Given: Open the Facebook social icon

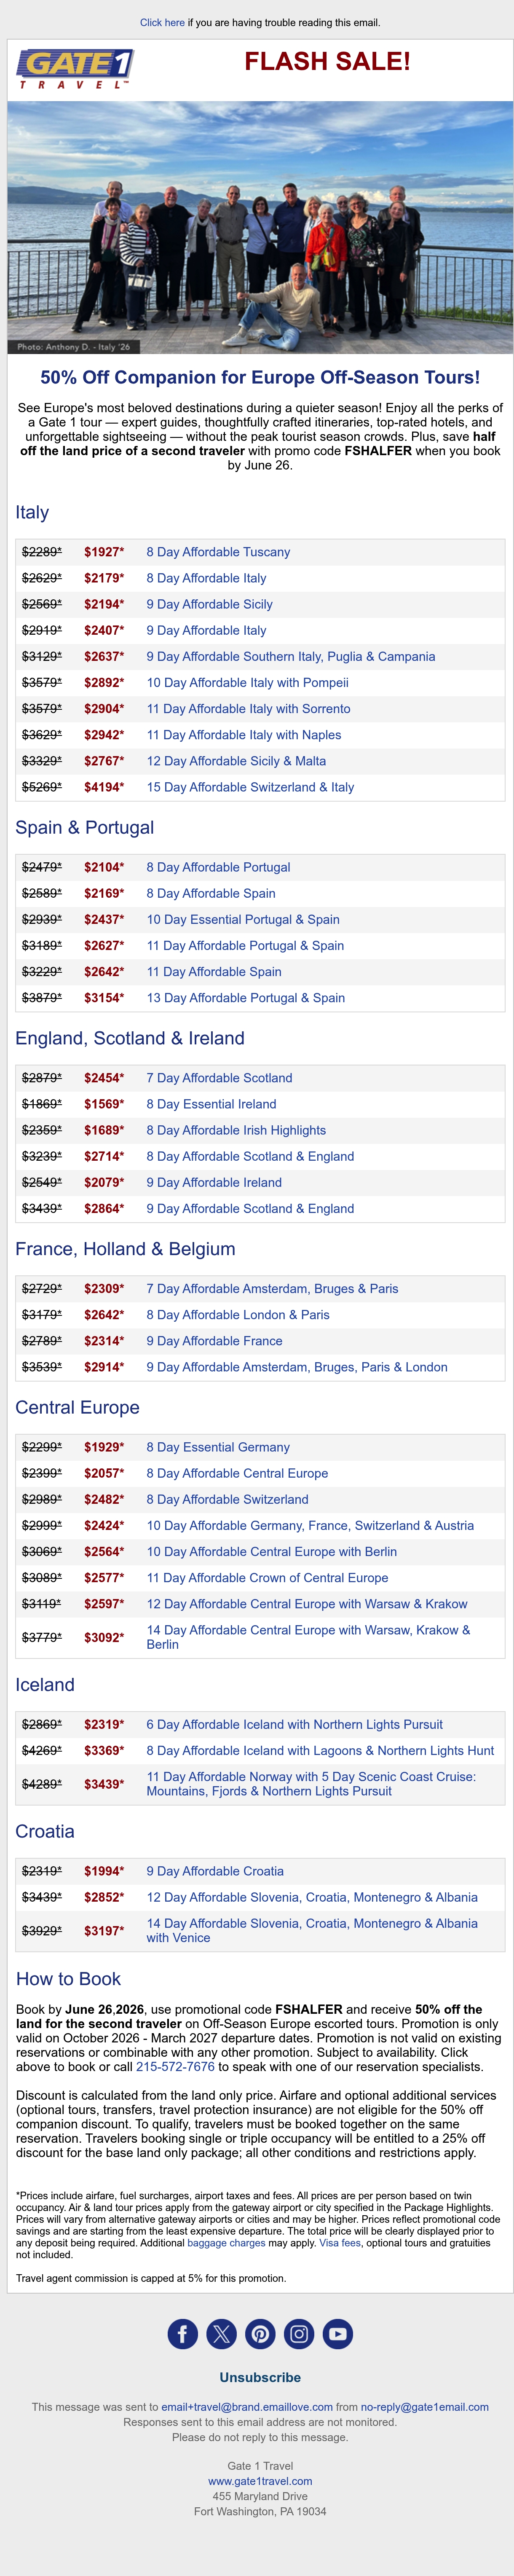Looking at the screenshot, I should (x=182, y=2334).
